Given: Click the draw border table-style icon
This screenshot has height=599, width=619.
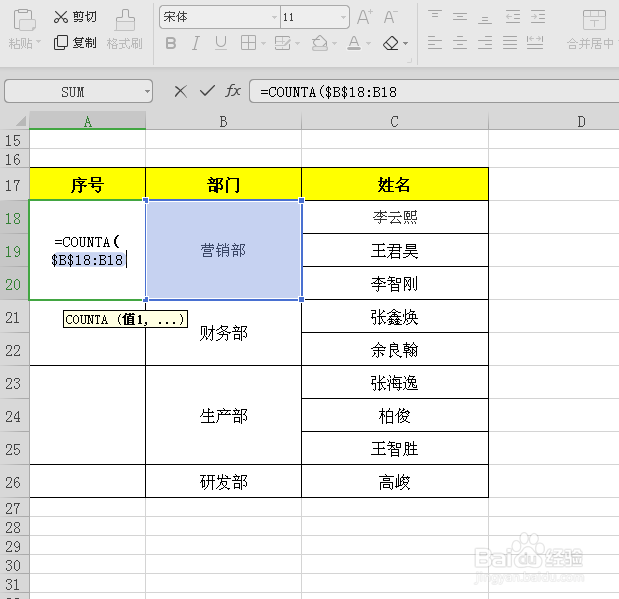Looking at the screenshot, I should click(x=283, y=43).
